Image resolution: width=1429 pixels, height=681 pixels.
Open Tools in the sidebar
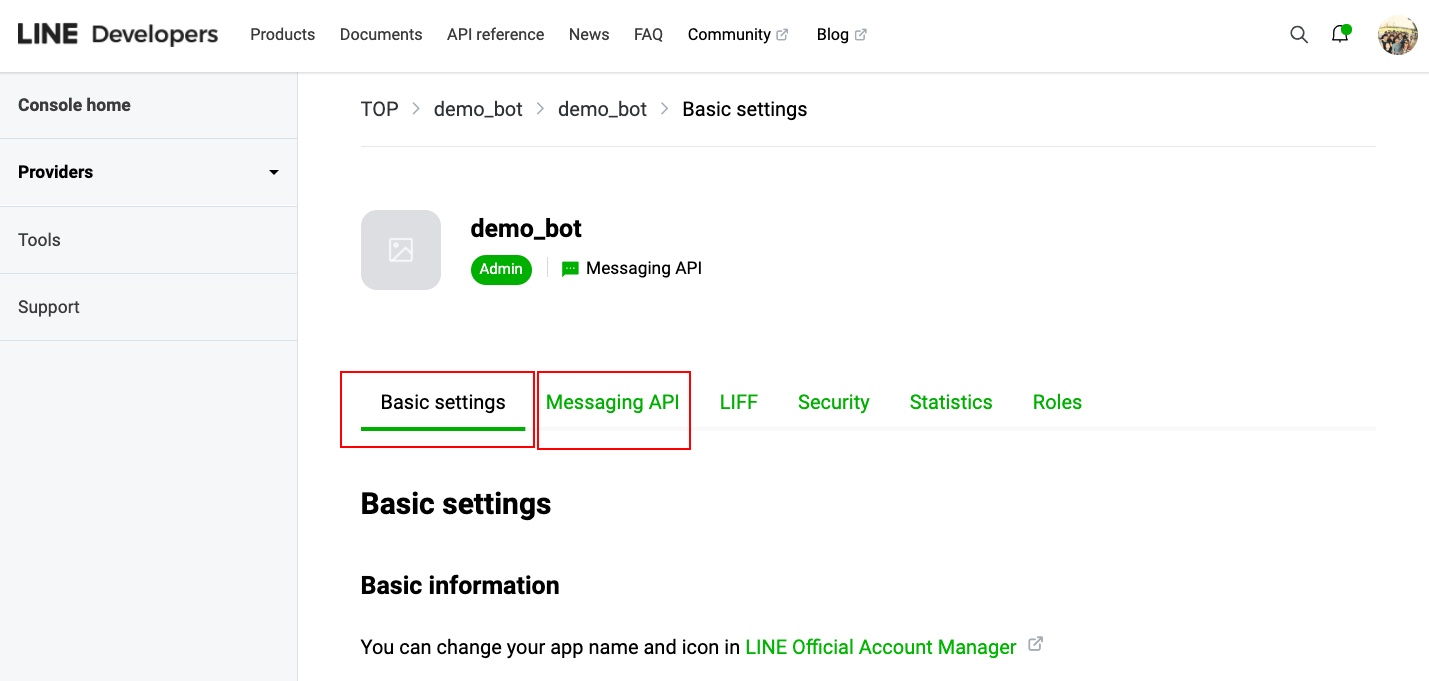39,240
